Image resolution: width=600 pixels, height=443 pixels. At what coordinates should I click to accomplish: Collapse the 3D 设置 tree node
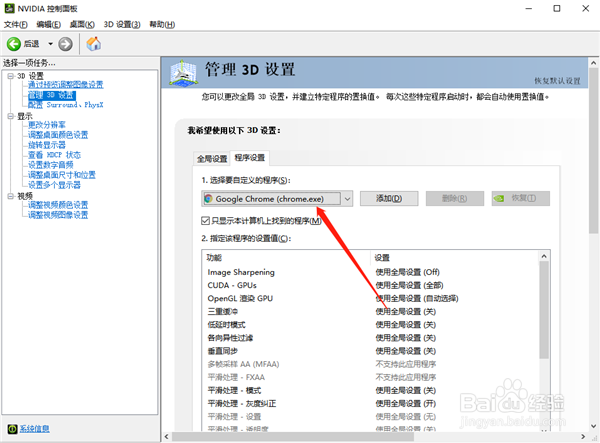tap(11, 76)
